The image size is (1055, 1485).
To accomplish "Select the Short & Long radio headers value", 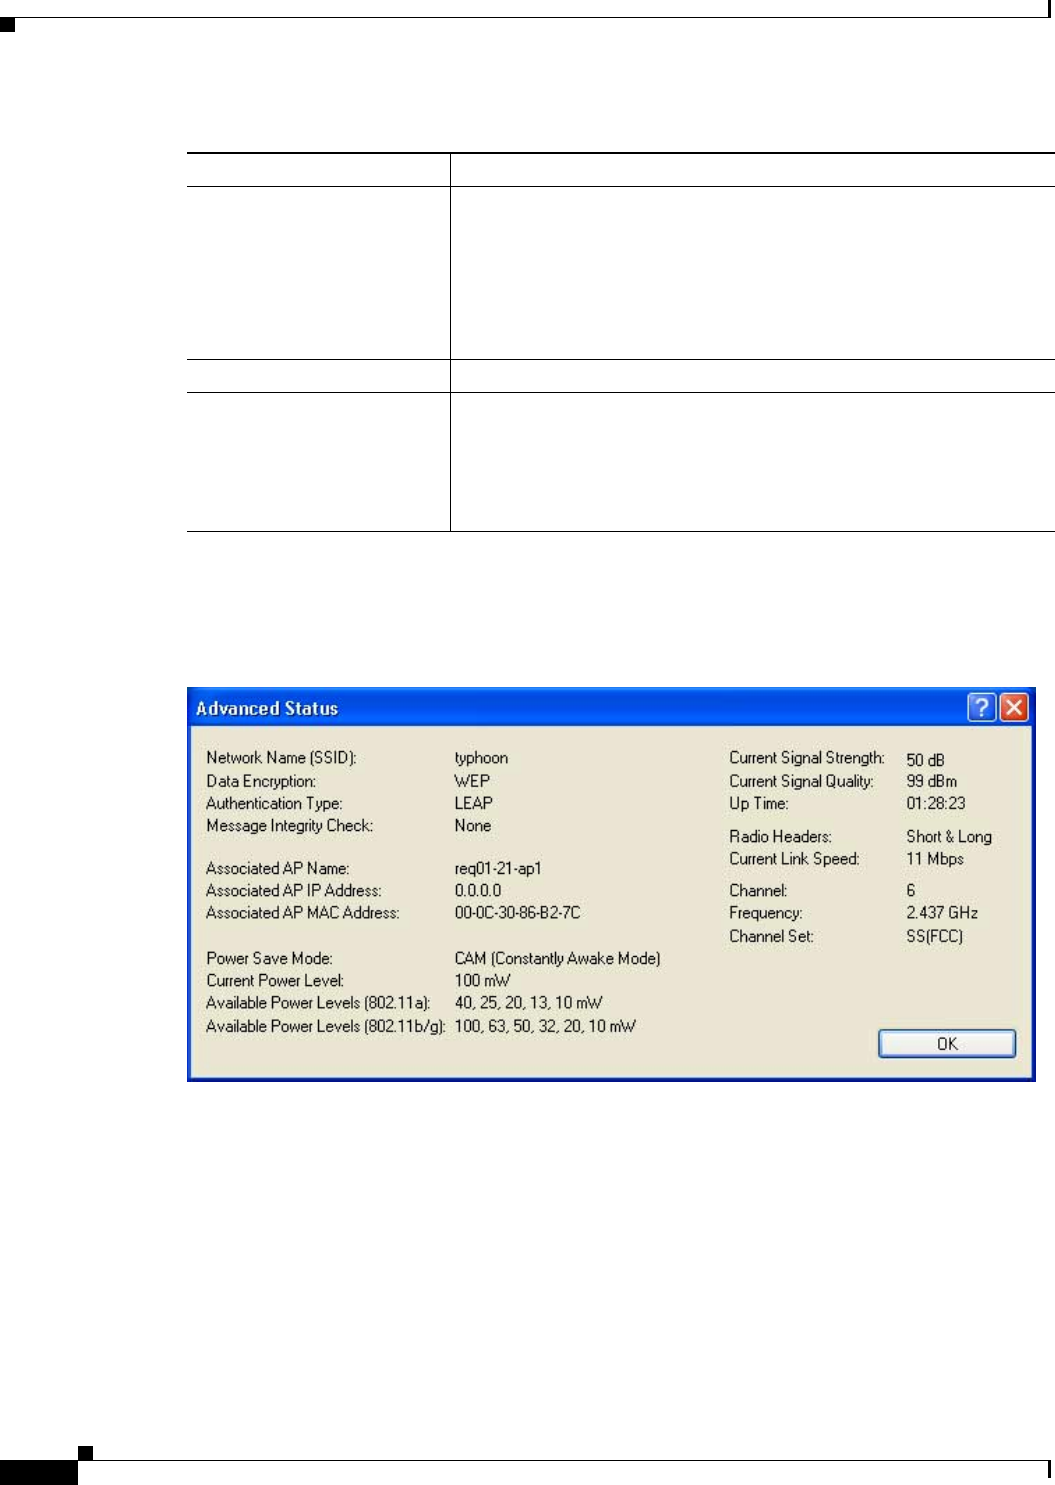I will 949,836.
